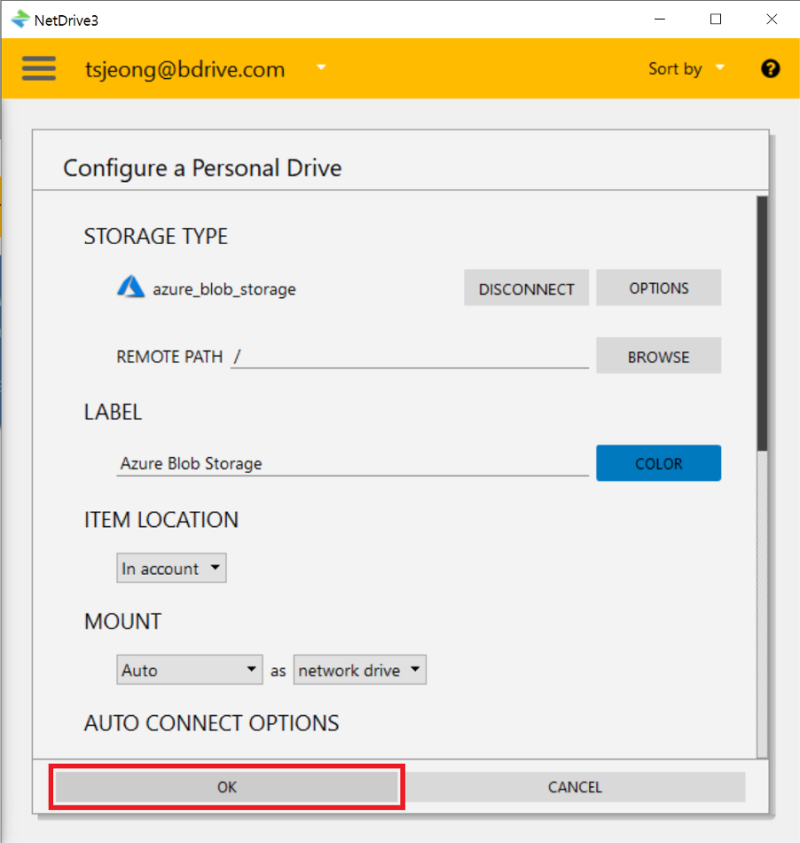Screen dimensions: 800x843
Task: Open the Auto mount drive letter dropdown
Action: 189,669
